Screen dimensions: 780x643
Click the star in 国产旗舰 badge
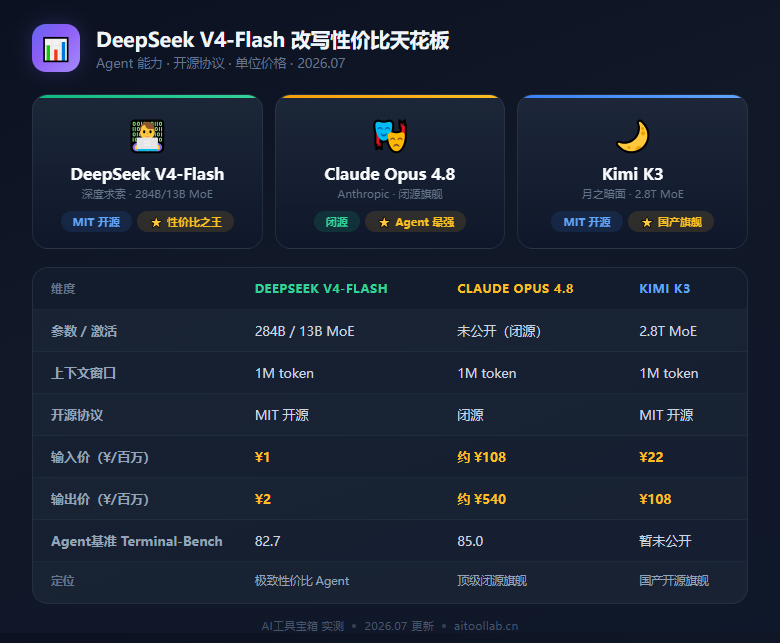(647, 222)
